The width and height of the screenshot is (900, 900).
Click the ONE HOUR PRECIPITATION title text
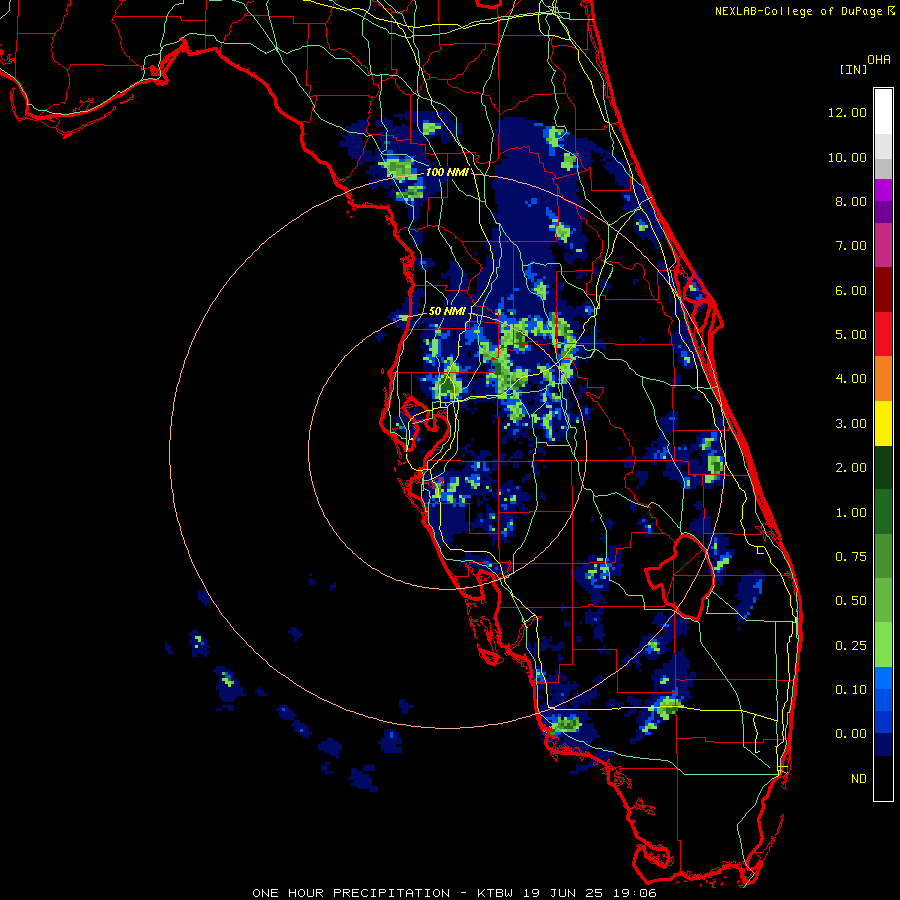351,893
